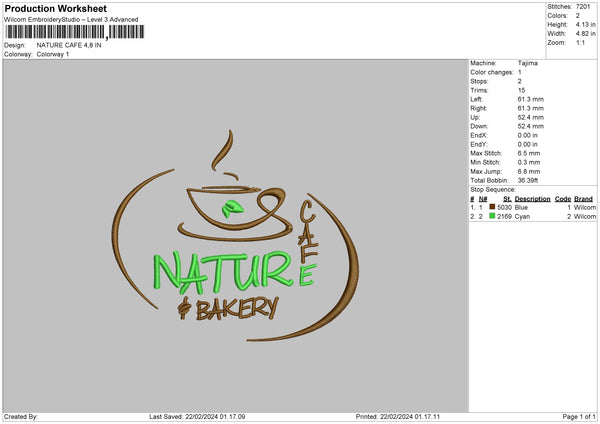Click the Code column header
This screenshot has height=424, width=600.
(x=562, y=199)
